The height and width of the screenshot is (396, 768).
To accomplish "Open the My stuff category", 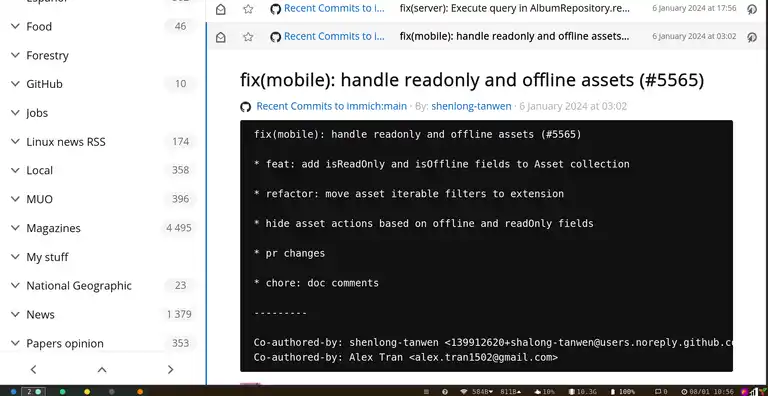I will click(48, 257).
